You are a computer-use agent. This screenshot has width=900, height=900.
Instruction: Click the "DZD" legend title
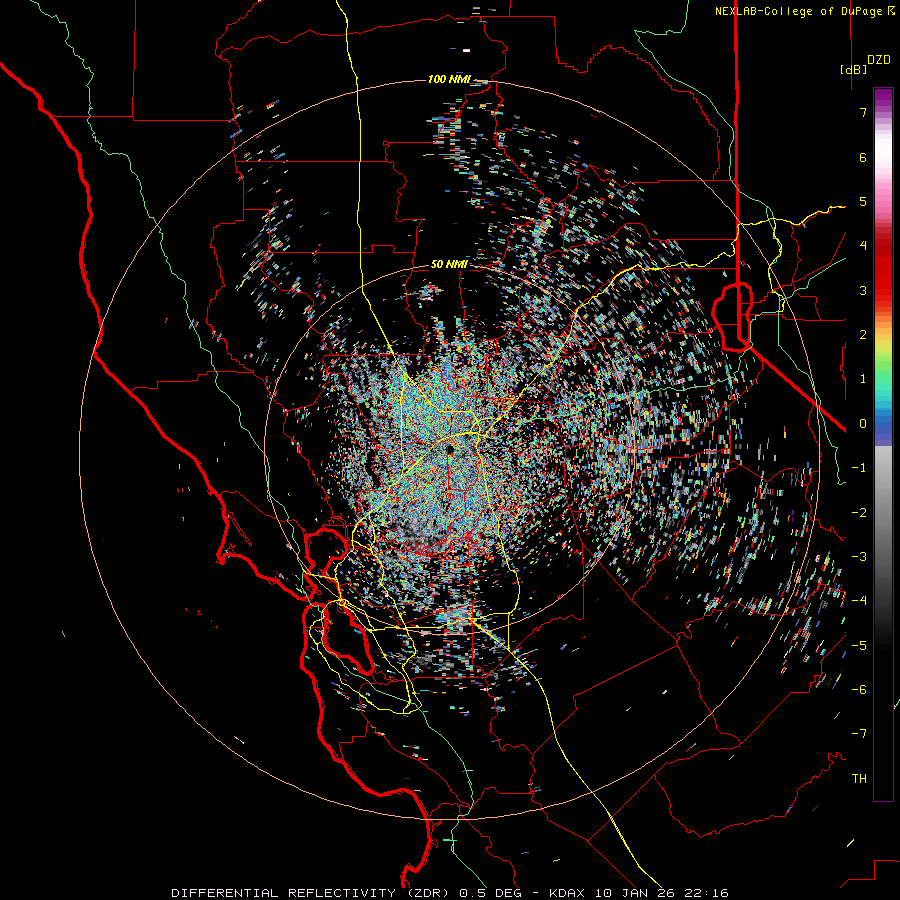coord(879,60)
